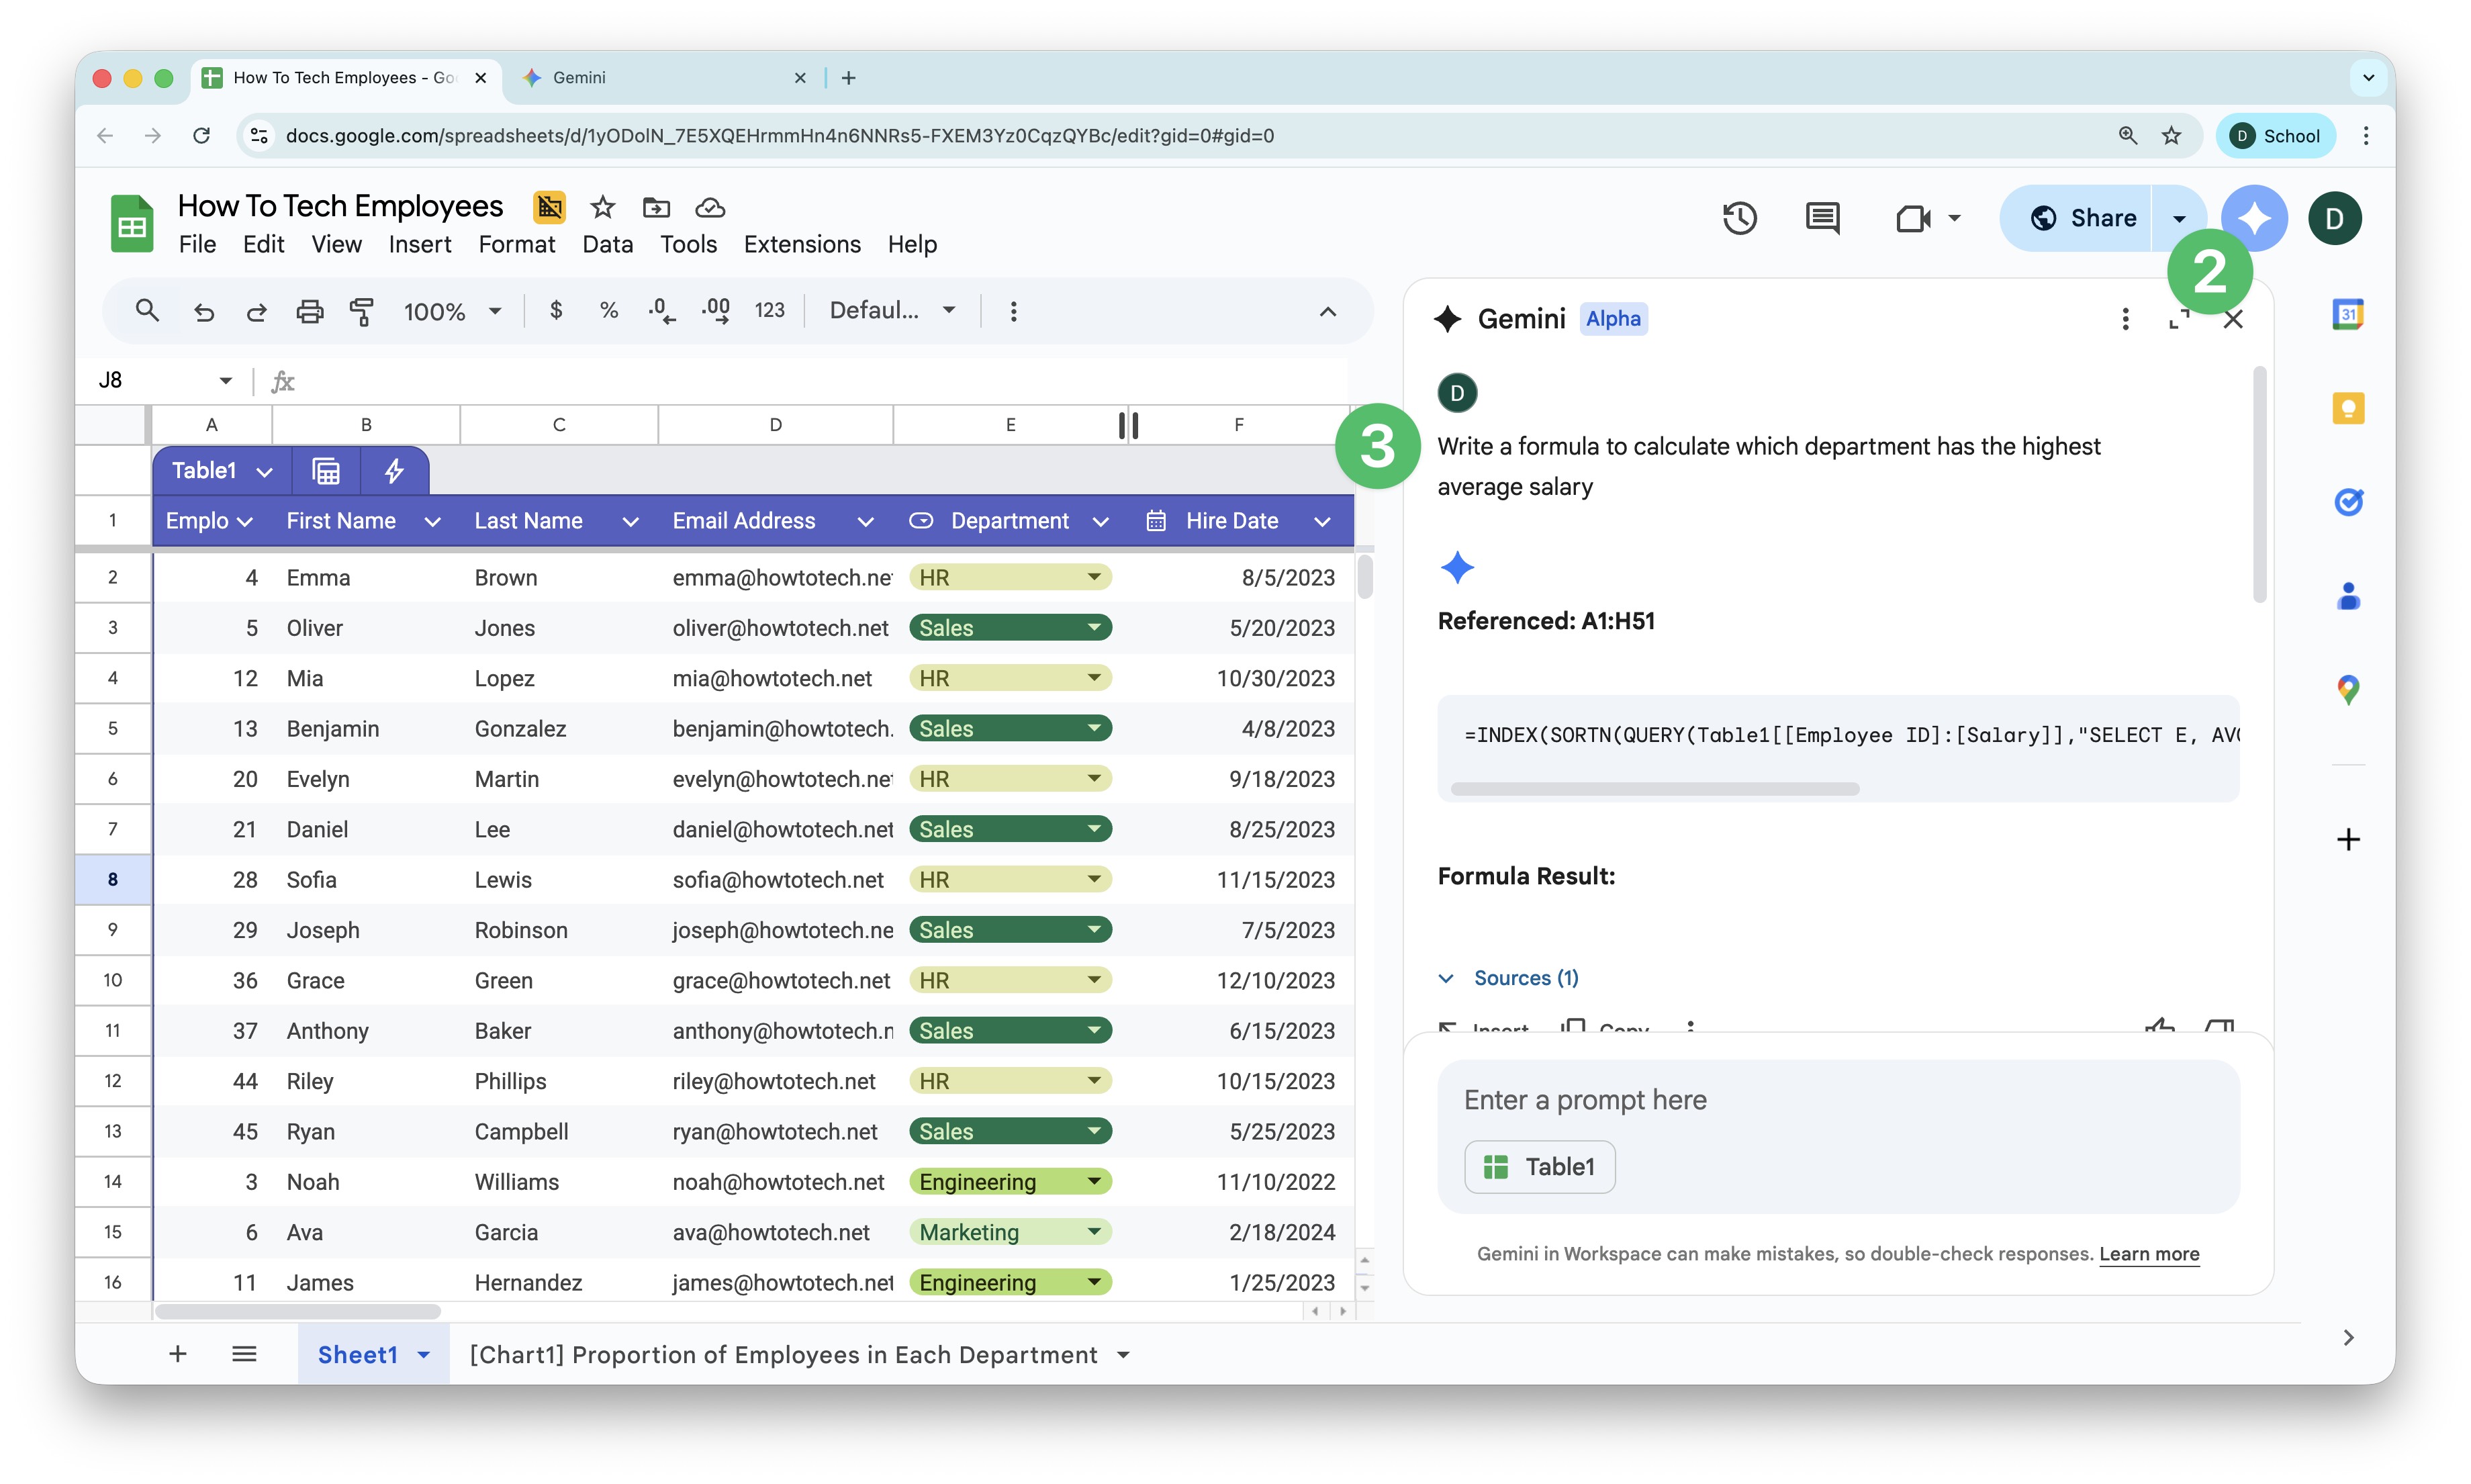Open Google Keep from side panel
The width and height of the screenshot is (2471, 1484).
(2347, 408)
